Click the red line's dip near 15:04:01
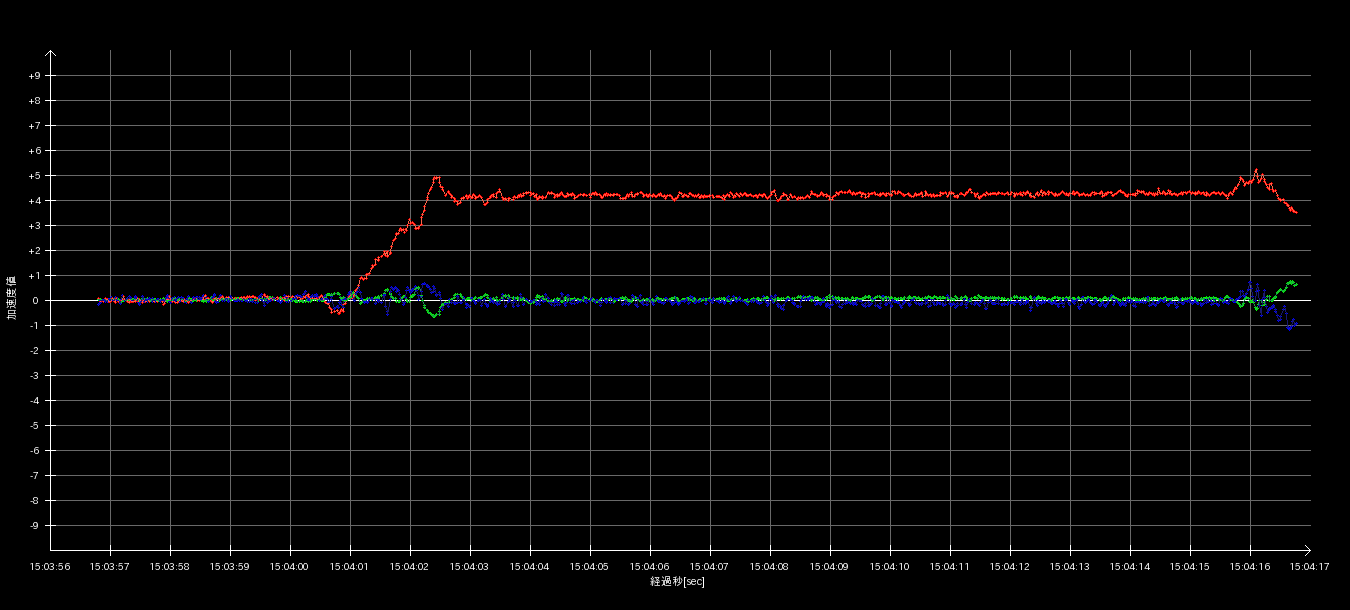The image size is (1350, 610). point(336,312)
